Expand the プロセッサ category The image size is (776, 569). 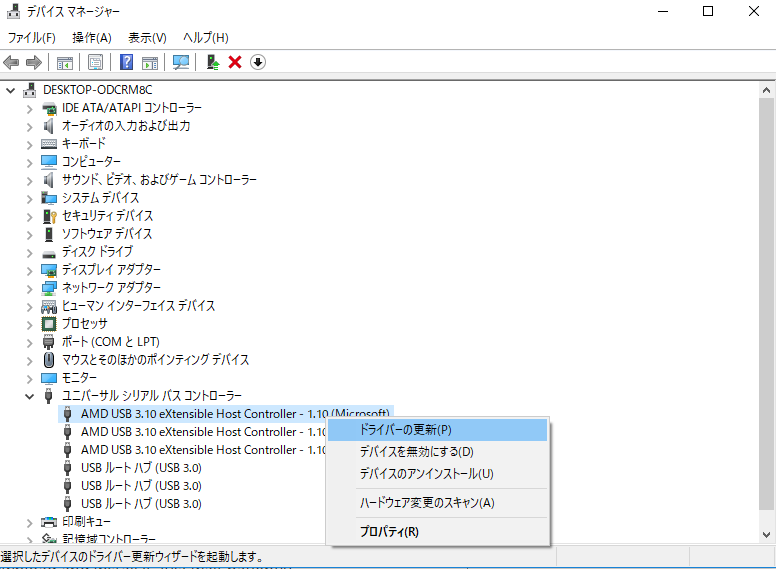tap(30, 325)
